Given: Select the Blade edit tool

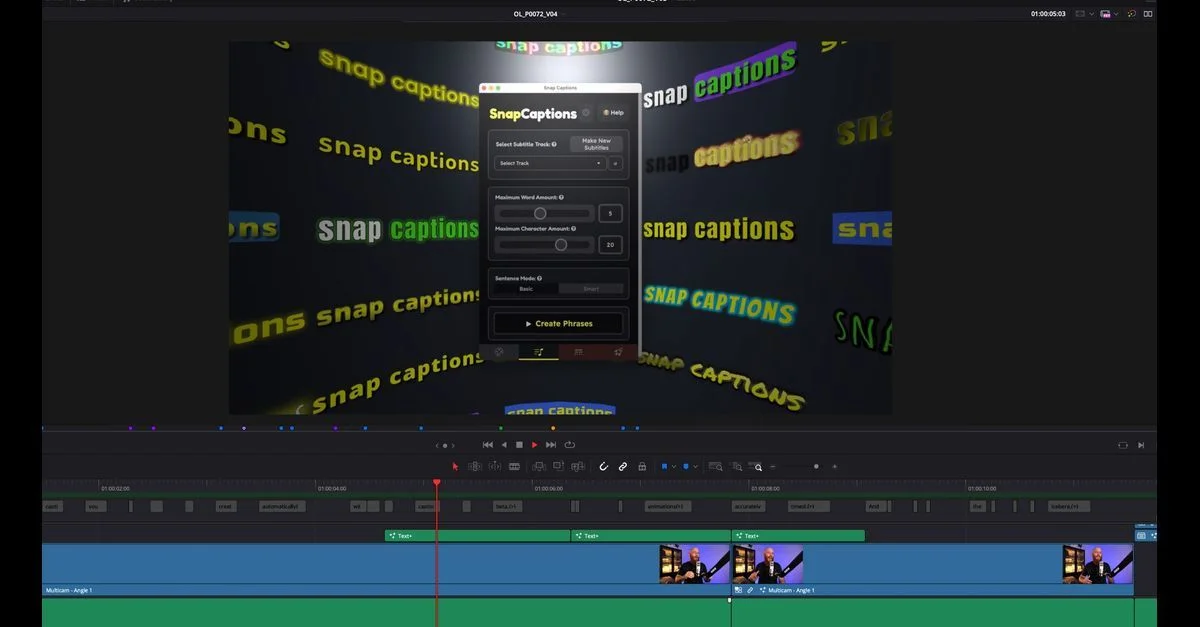Looking at the screenshot, I should 515,466.
